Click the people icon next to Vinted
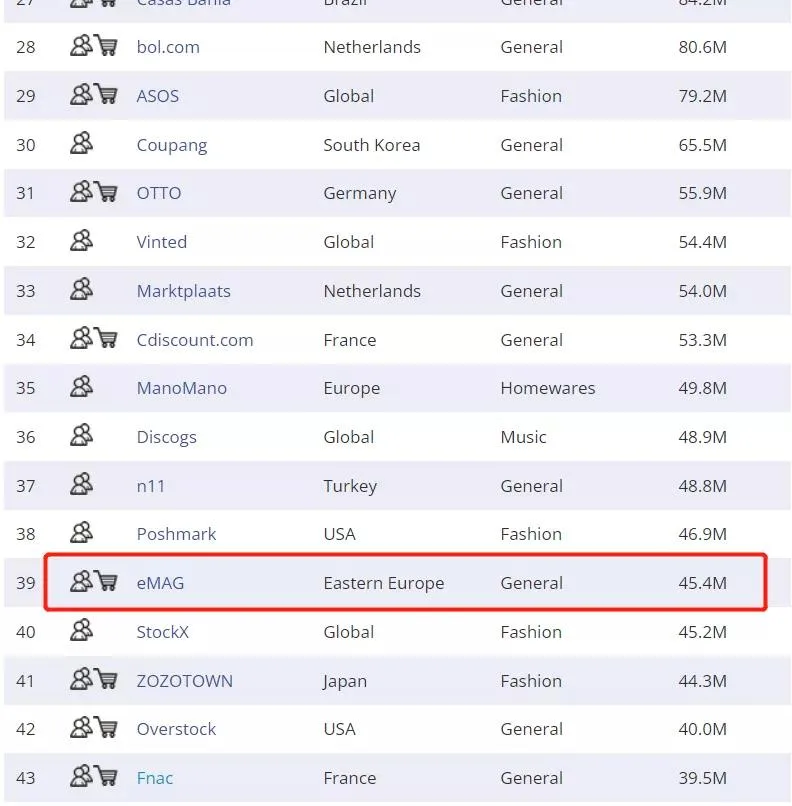The width and height of the screenshot is (792, 806). click(x=82, y=241)
